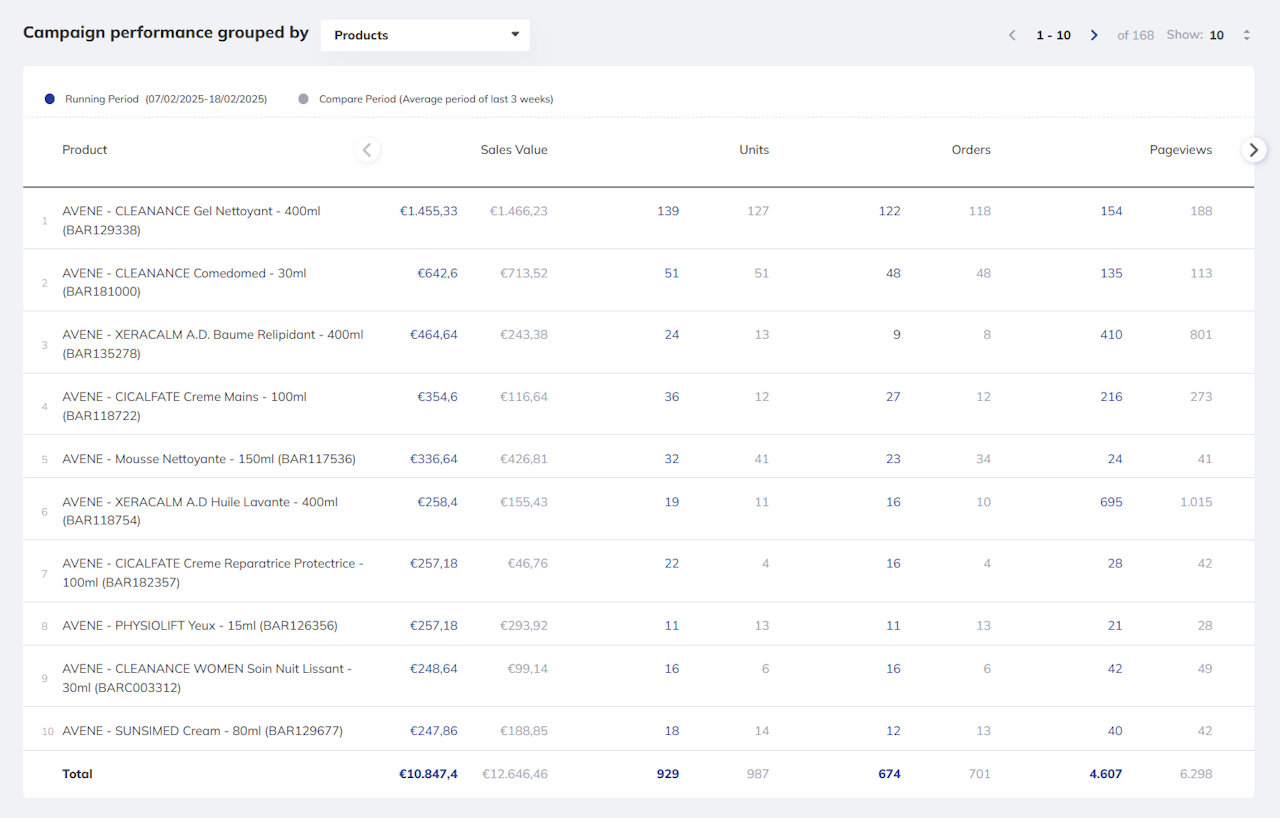Click the Running Period blue legend dot
Screen dimensions: 1280x818
point(50,99)
